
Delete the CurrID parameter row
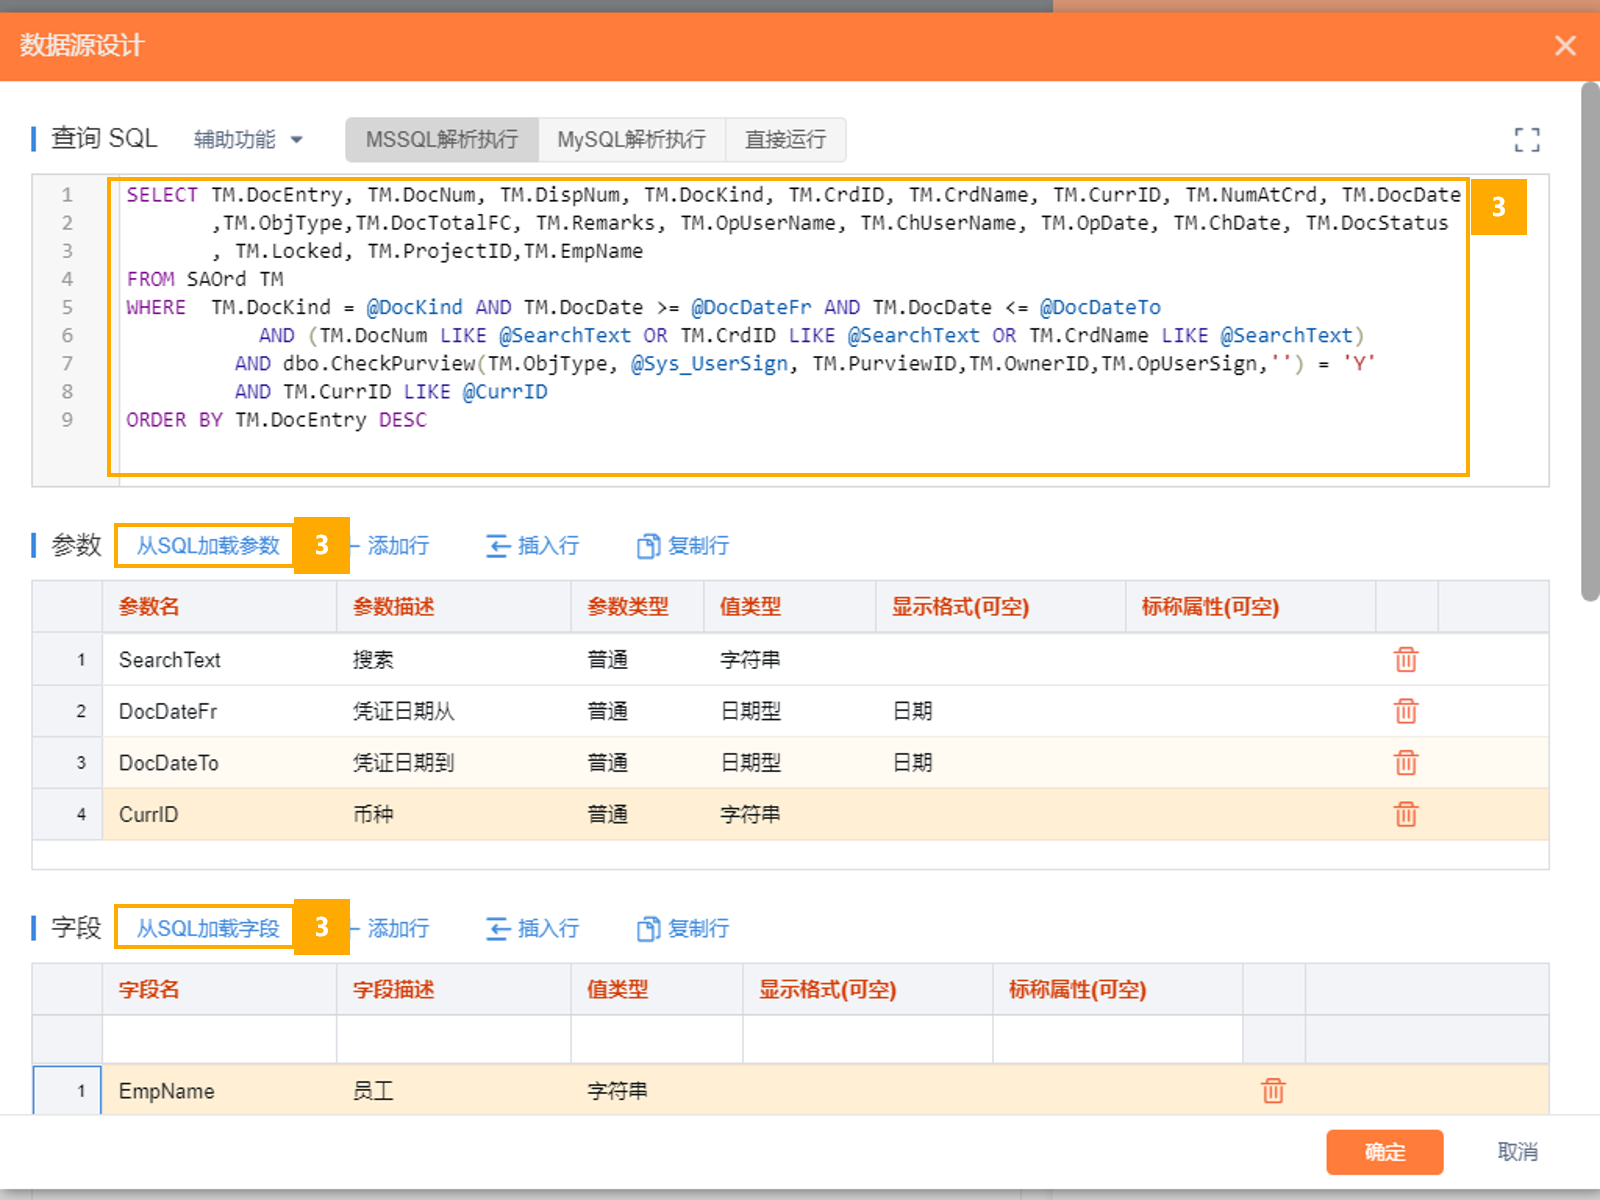click(1406, 814)
